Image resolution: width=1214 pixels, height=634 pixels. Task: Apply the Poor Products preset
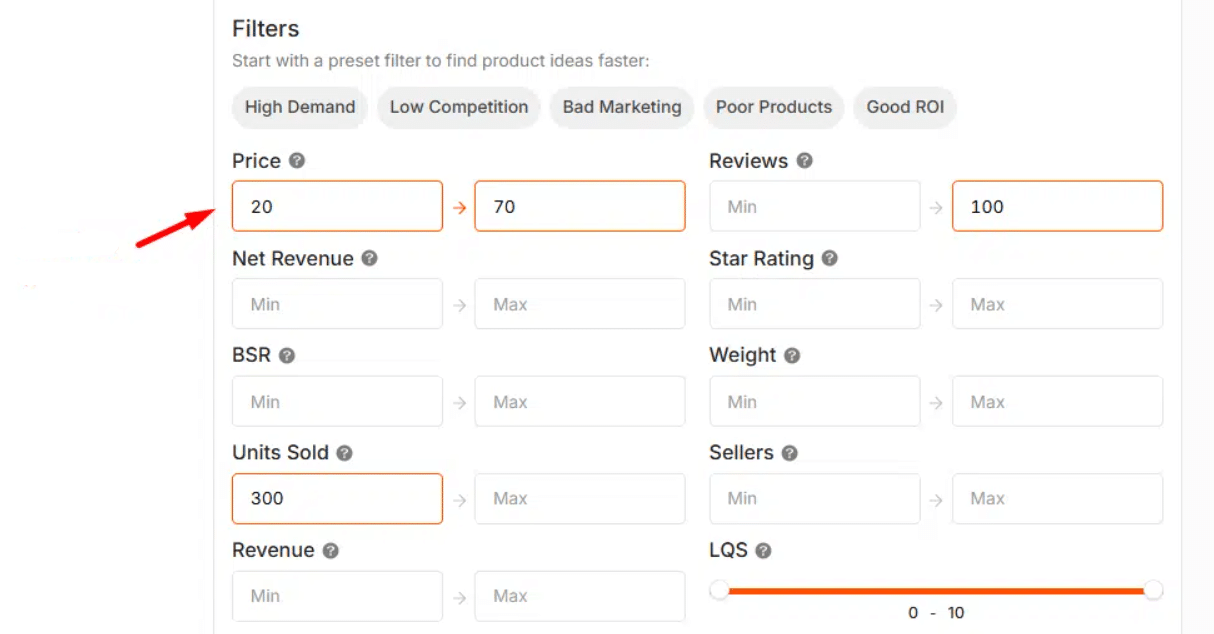(x=774, y=107)
